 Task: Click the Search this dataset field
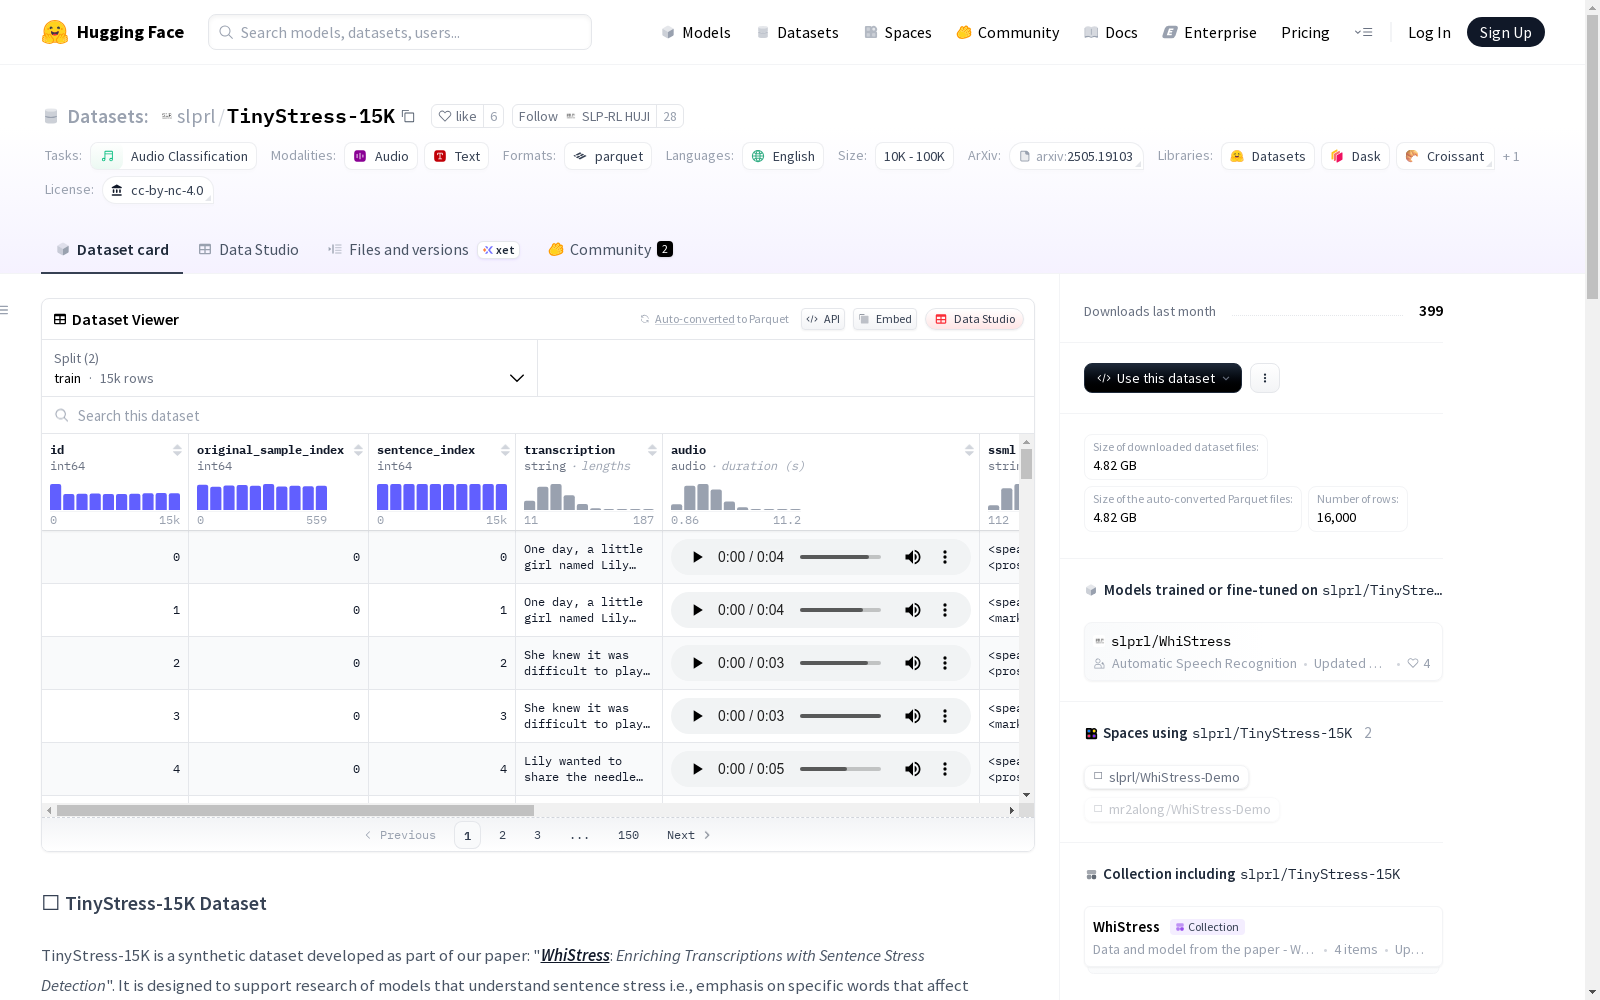pyautogui.click(x=538, y=415)
